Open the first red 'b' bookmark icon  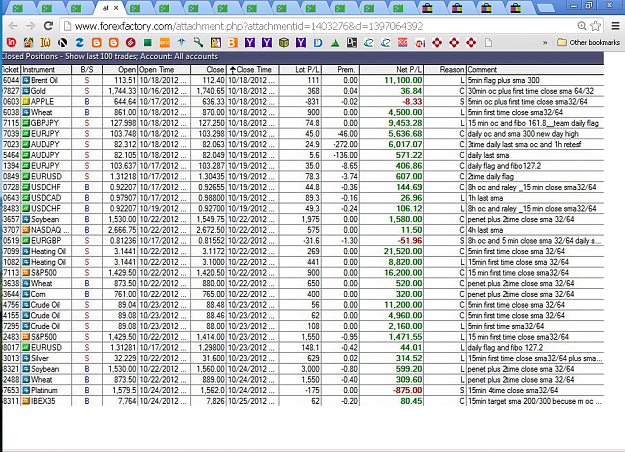click(x=11, y=42)
